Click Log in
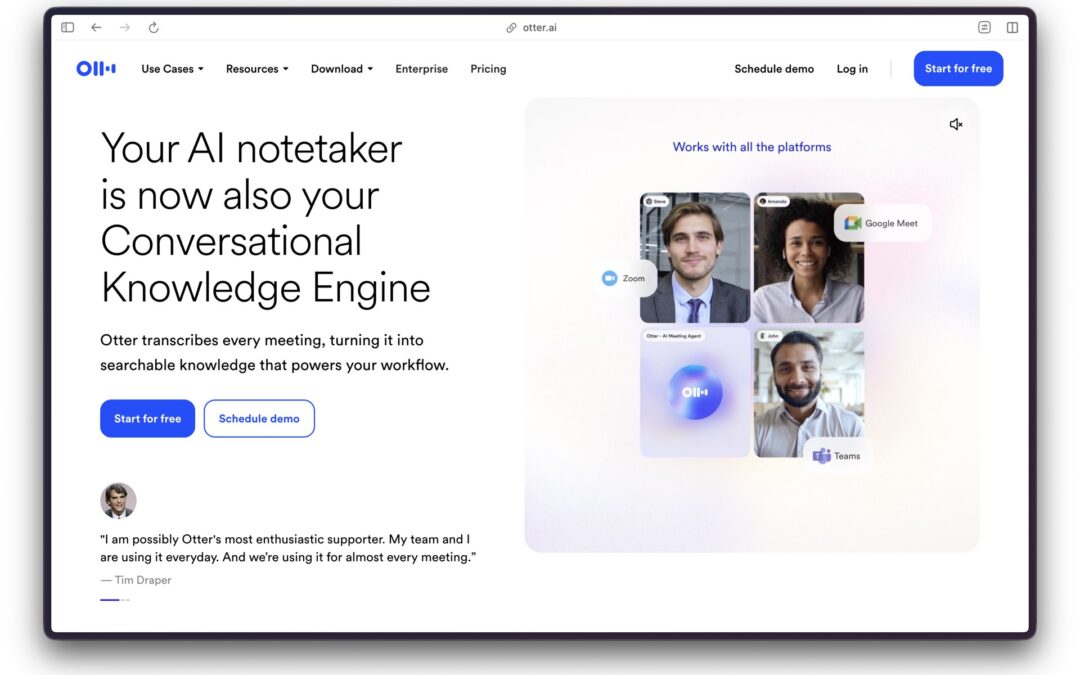 [852, 69]
